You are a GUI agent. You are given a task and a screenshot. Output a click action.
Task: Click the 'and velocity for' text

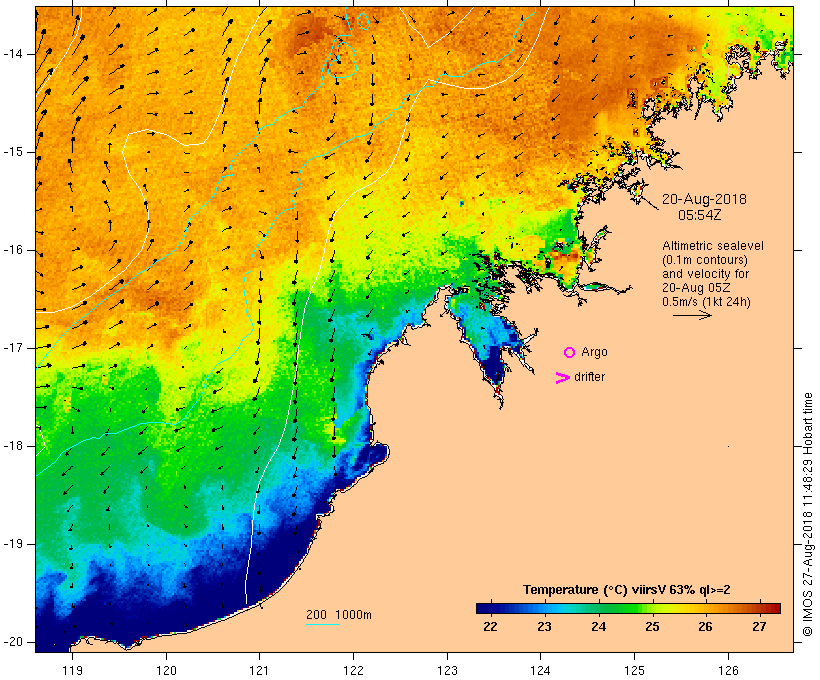(705, 274)
